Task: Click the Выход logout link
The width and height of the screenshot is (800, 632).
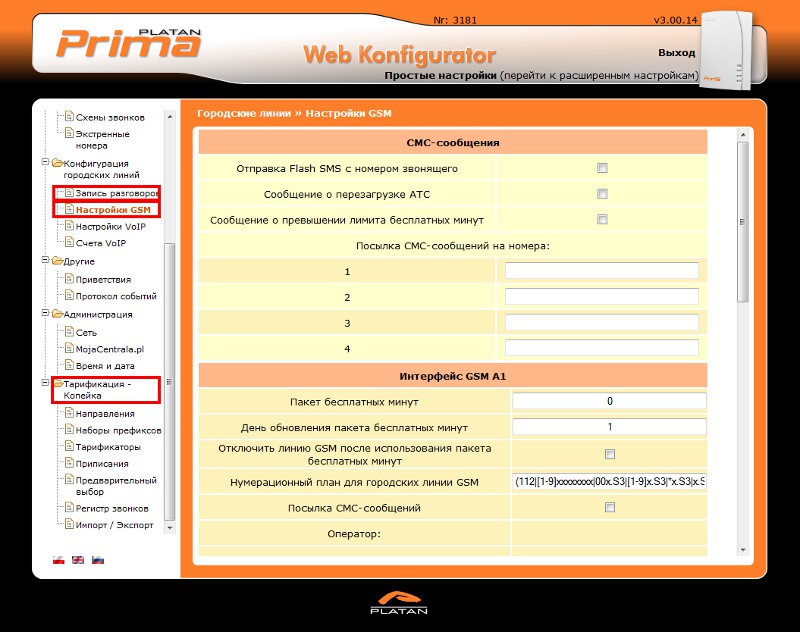Action: (677, 53)
